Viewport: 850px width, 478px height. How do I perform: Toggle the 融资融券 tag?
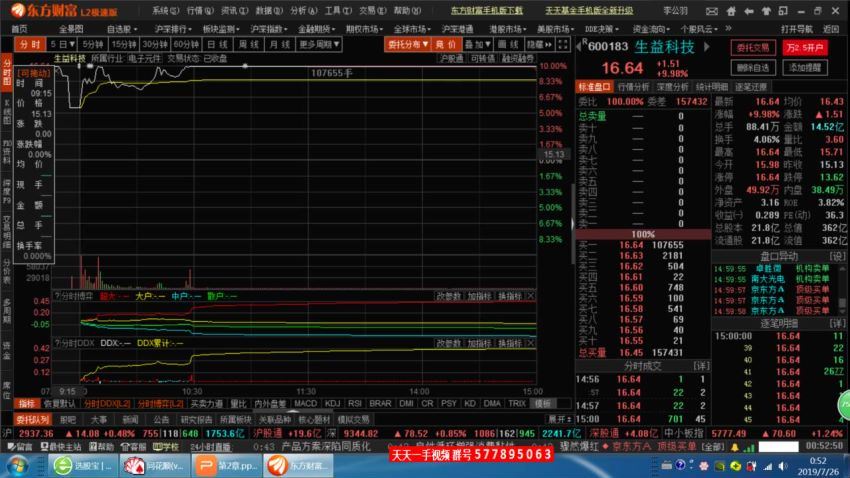coord(518,58)
